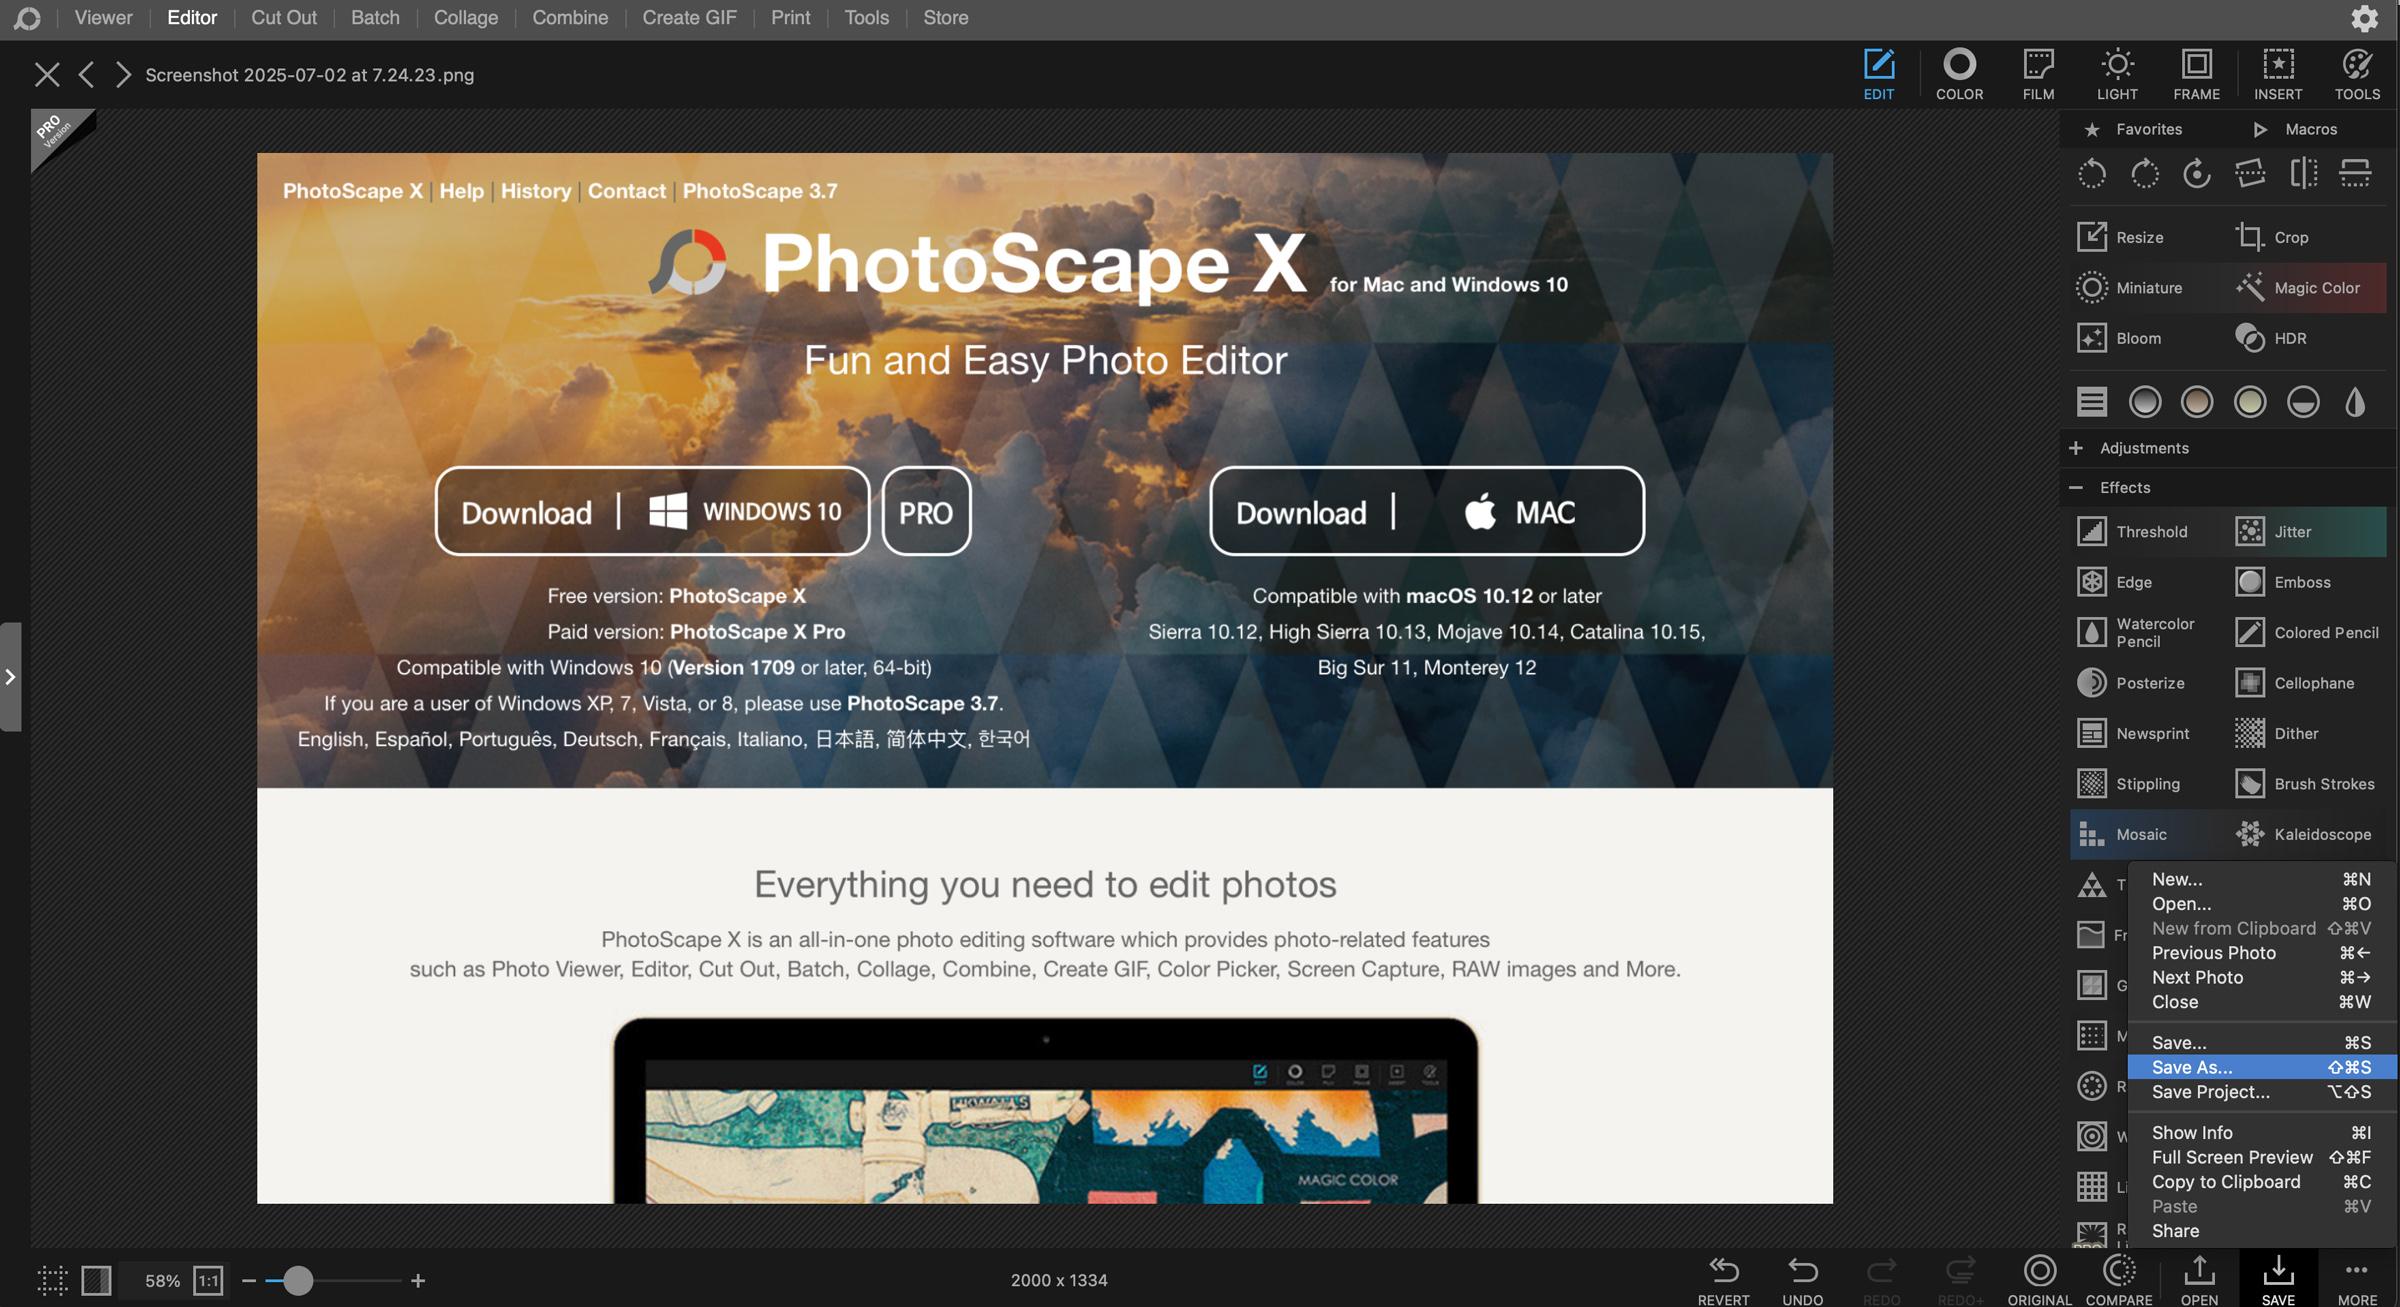Apply the Mosaic effect

click(x=2121, y=834)
